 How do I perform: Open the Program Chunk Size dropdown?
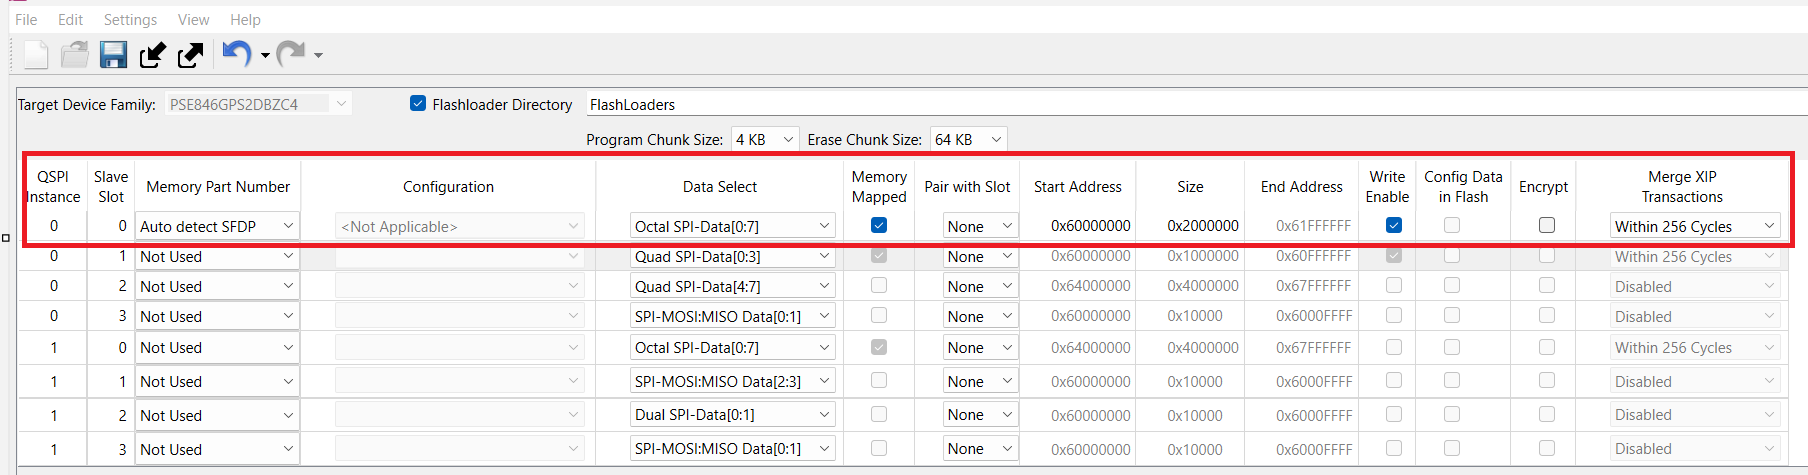pyautogui.click(x=765, y=139)
